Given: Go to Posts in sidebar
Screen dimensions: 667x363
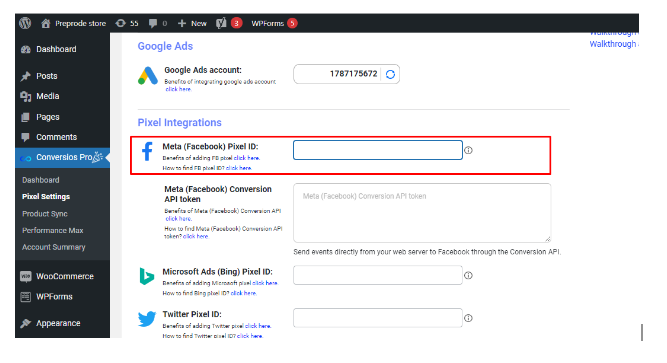Looking at the screenshot, I should pos(46,76).
